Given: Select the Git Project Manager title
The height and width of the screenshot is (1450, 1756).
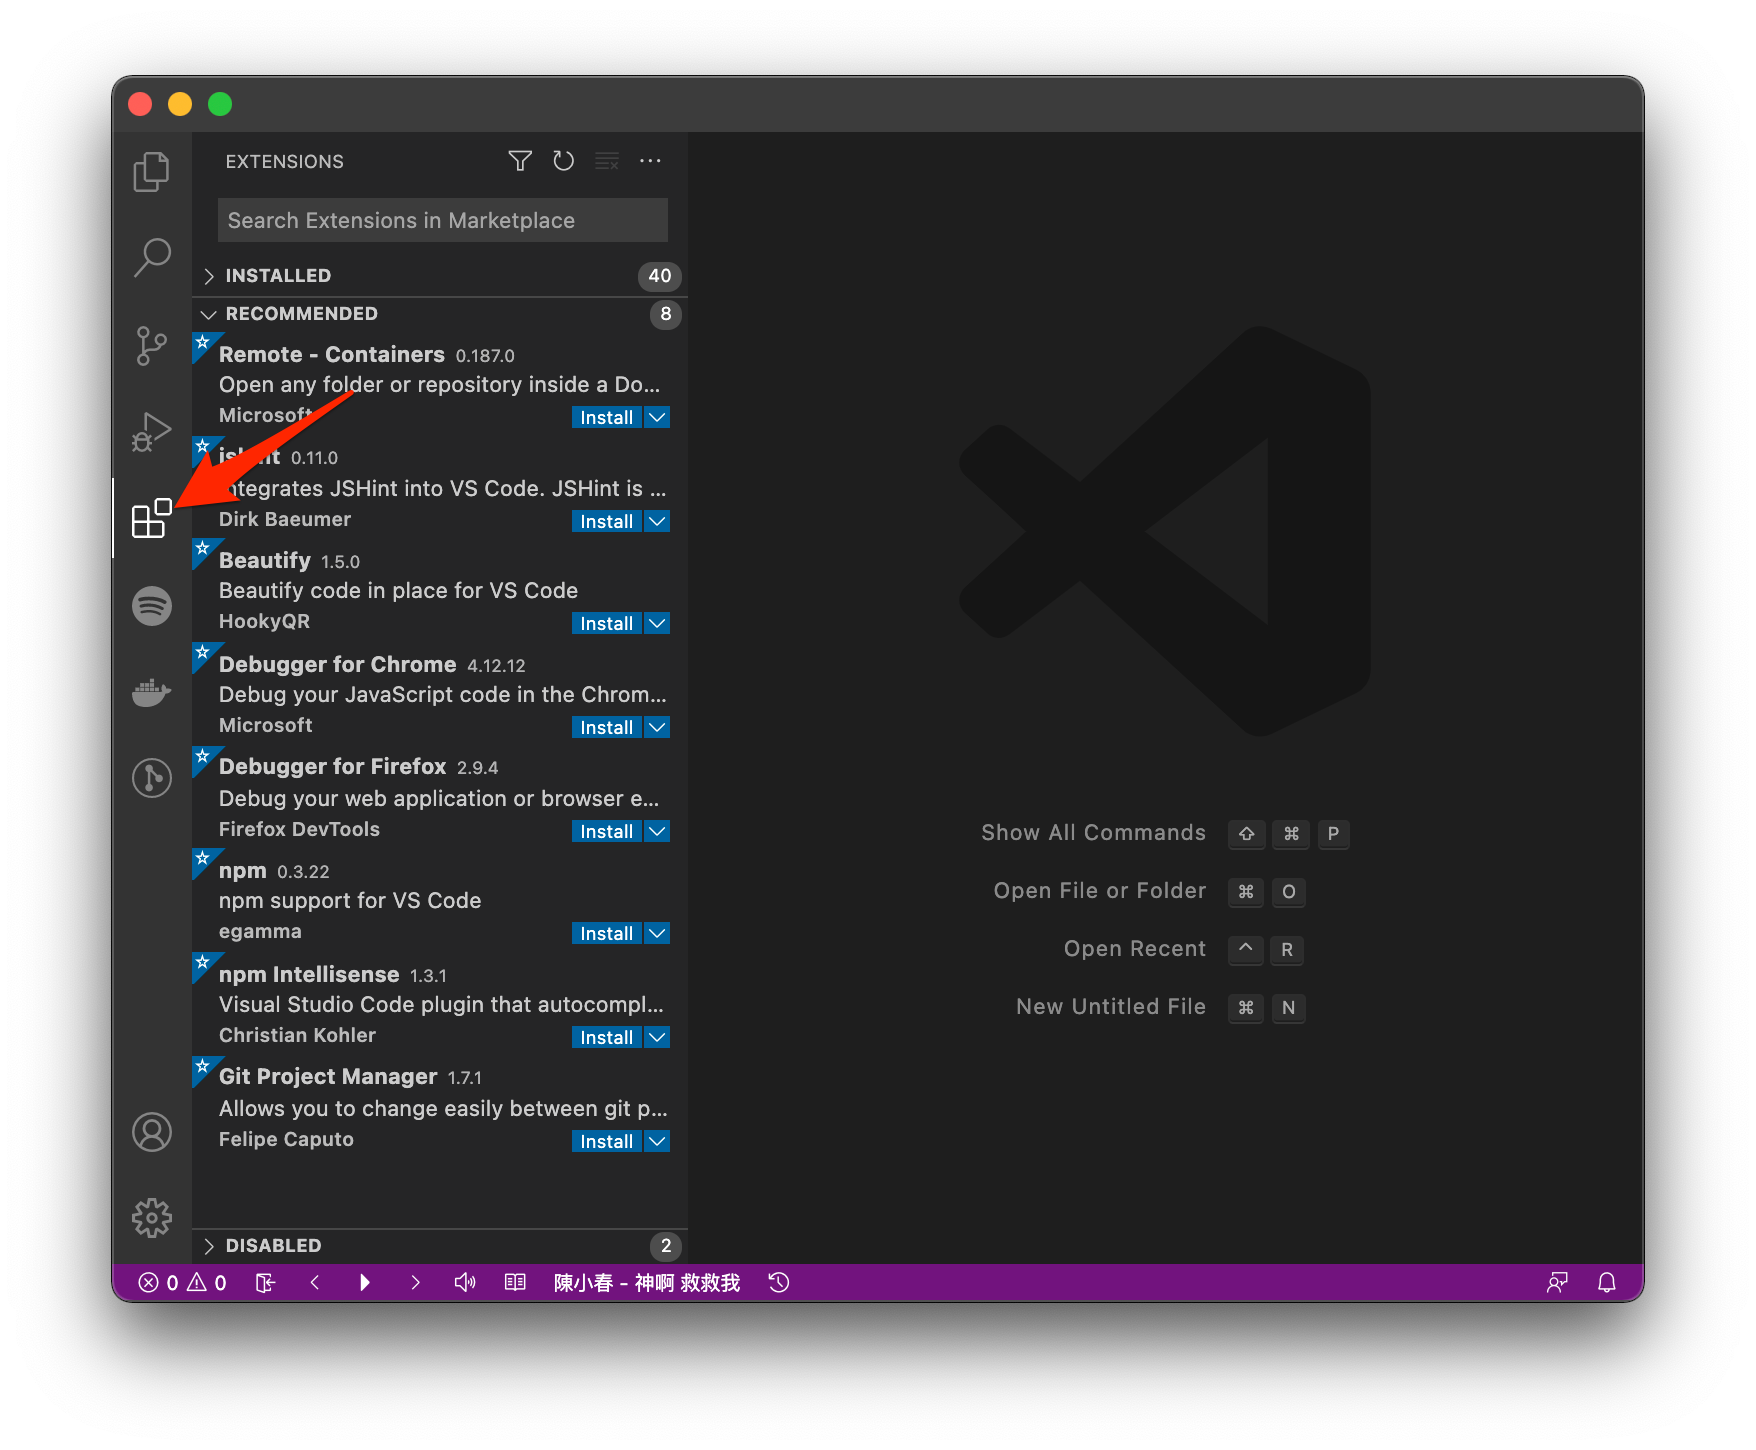Looking at the screenshot, I should coord(328,1077).
